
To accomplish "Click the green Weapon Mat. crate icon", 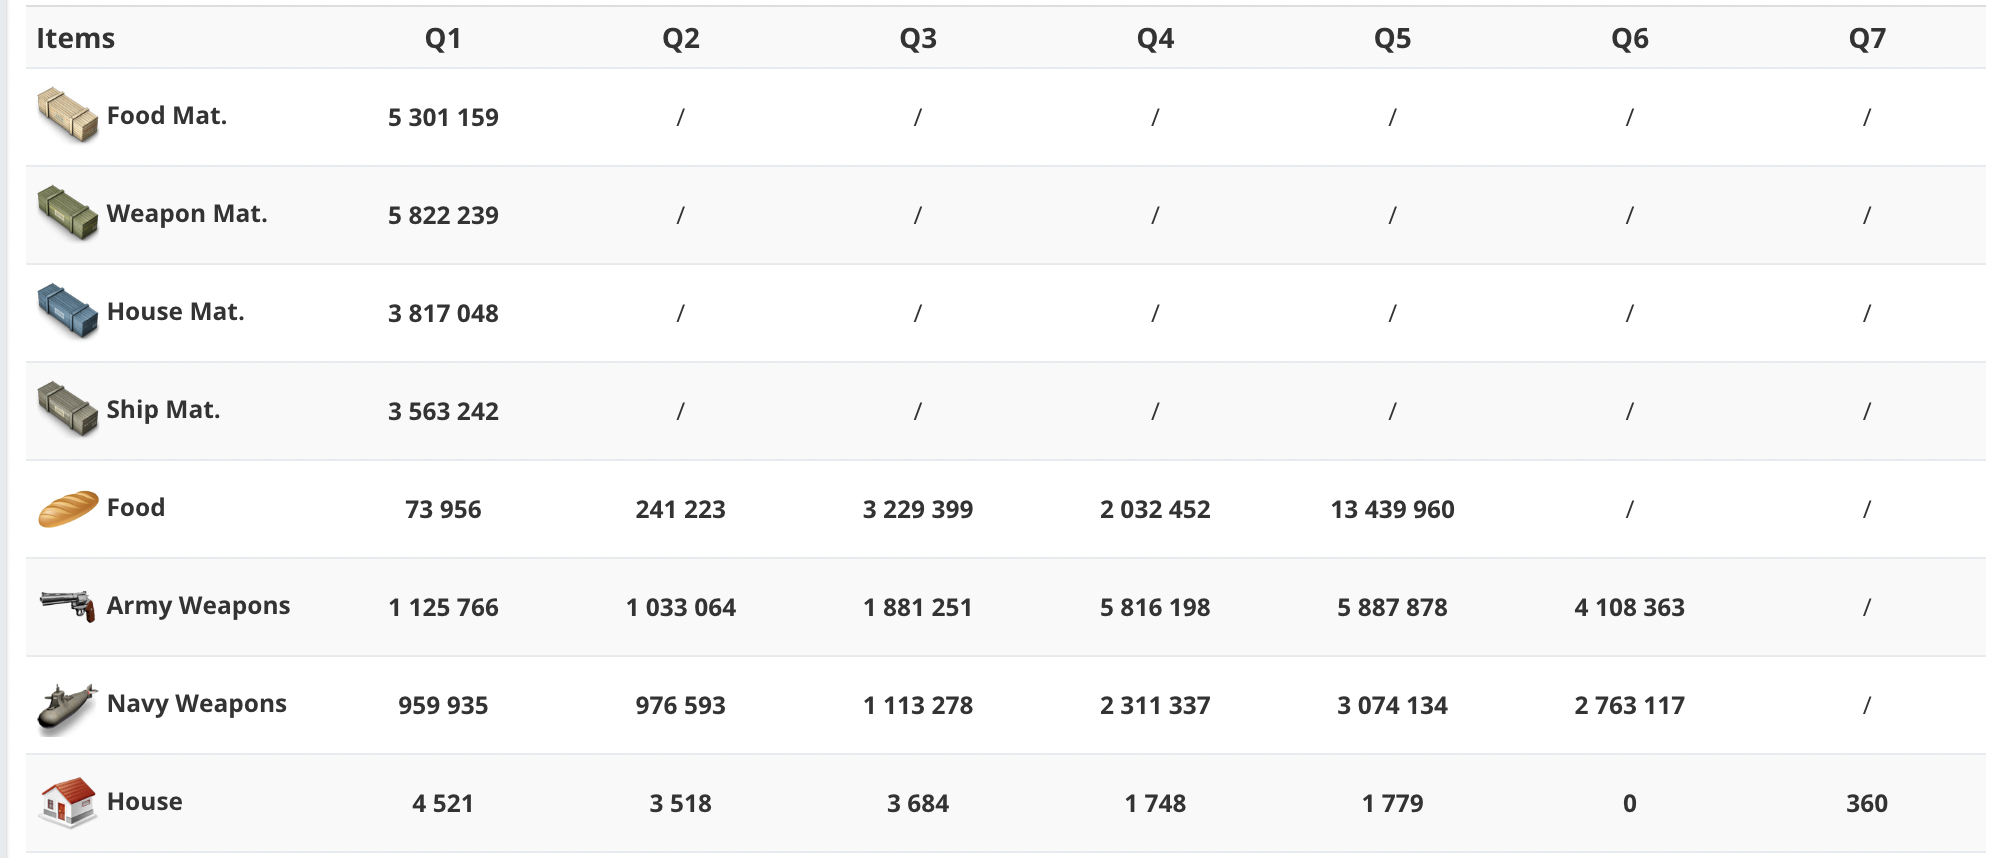I will click(67, 213).
